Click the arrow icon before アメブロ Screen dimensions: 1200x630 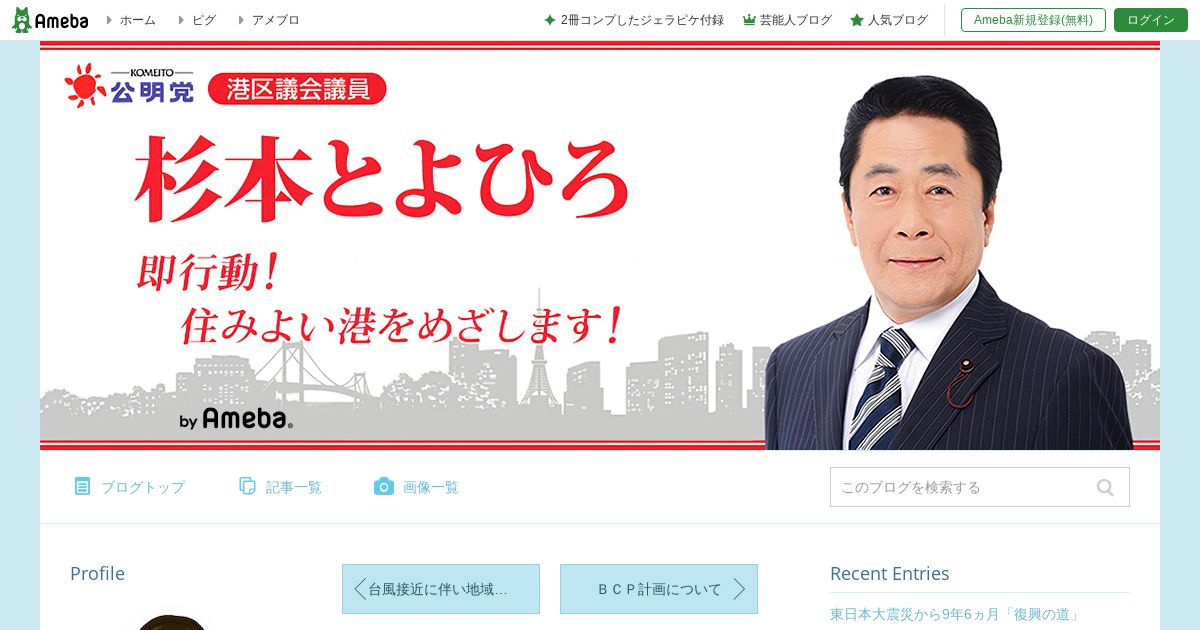241,20
